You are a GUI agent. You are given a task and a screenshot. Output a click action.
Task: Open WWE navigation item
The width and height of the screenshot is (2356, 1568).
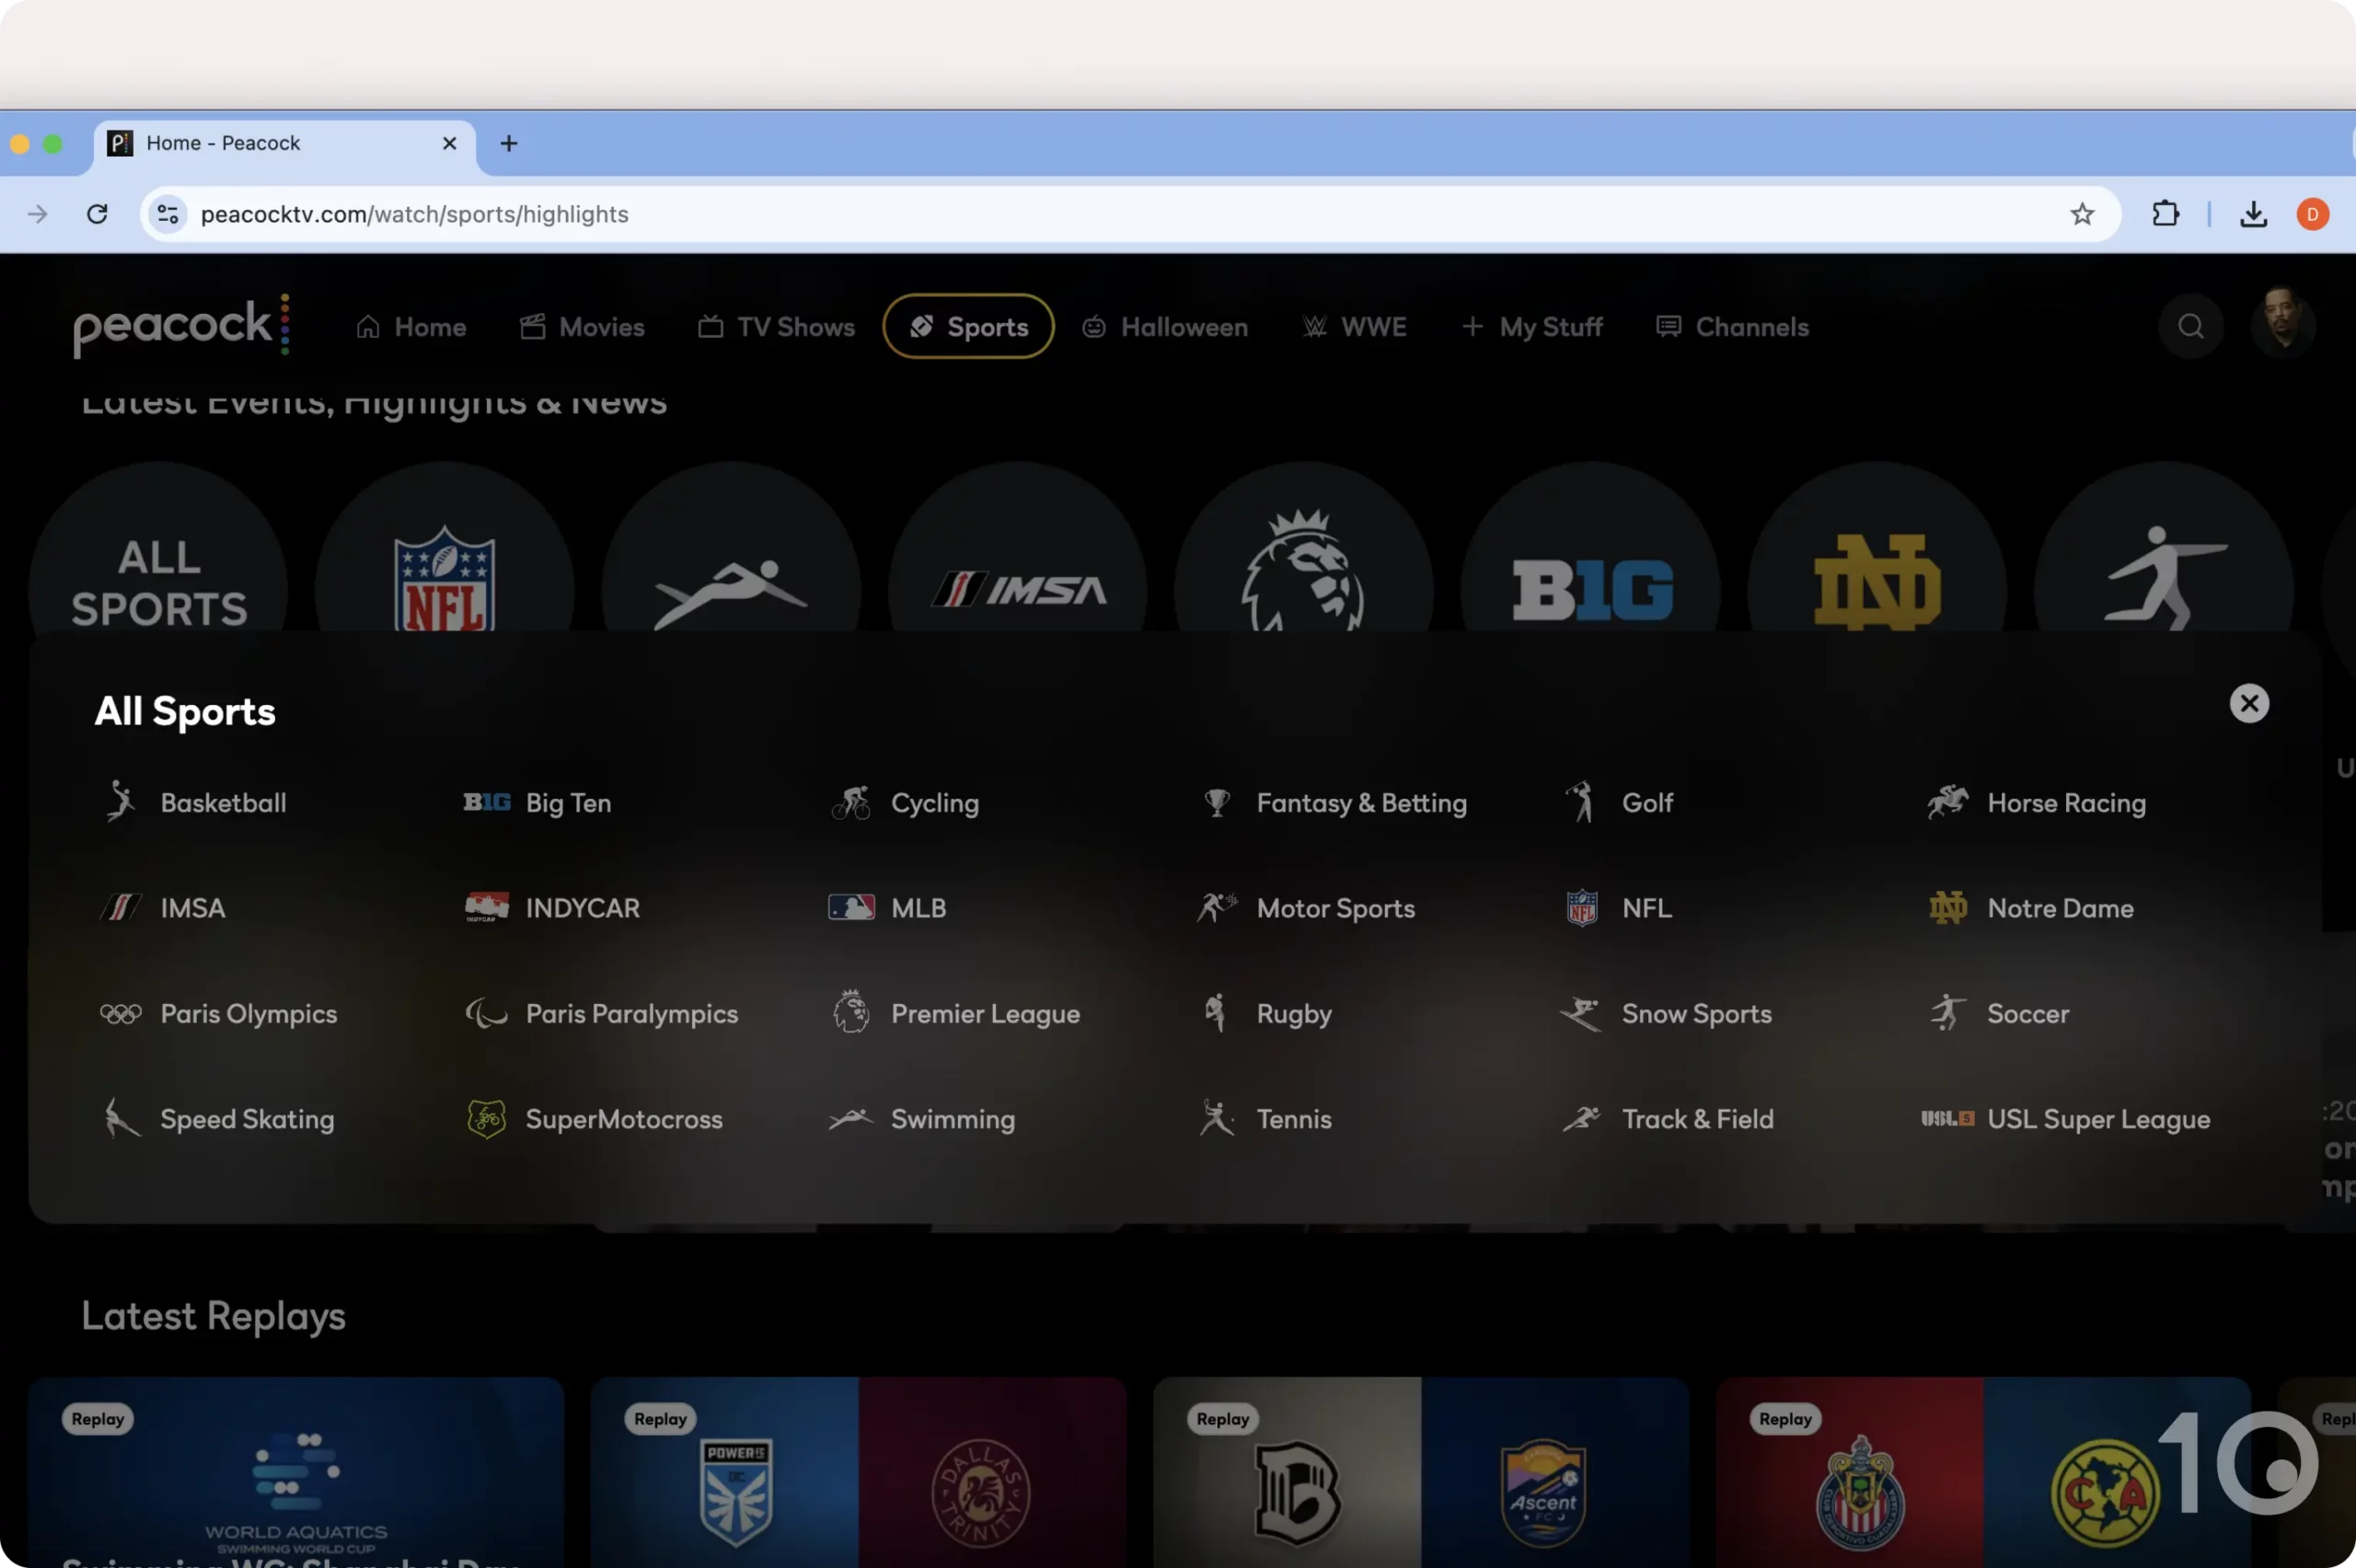(1355, 327)
